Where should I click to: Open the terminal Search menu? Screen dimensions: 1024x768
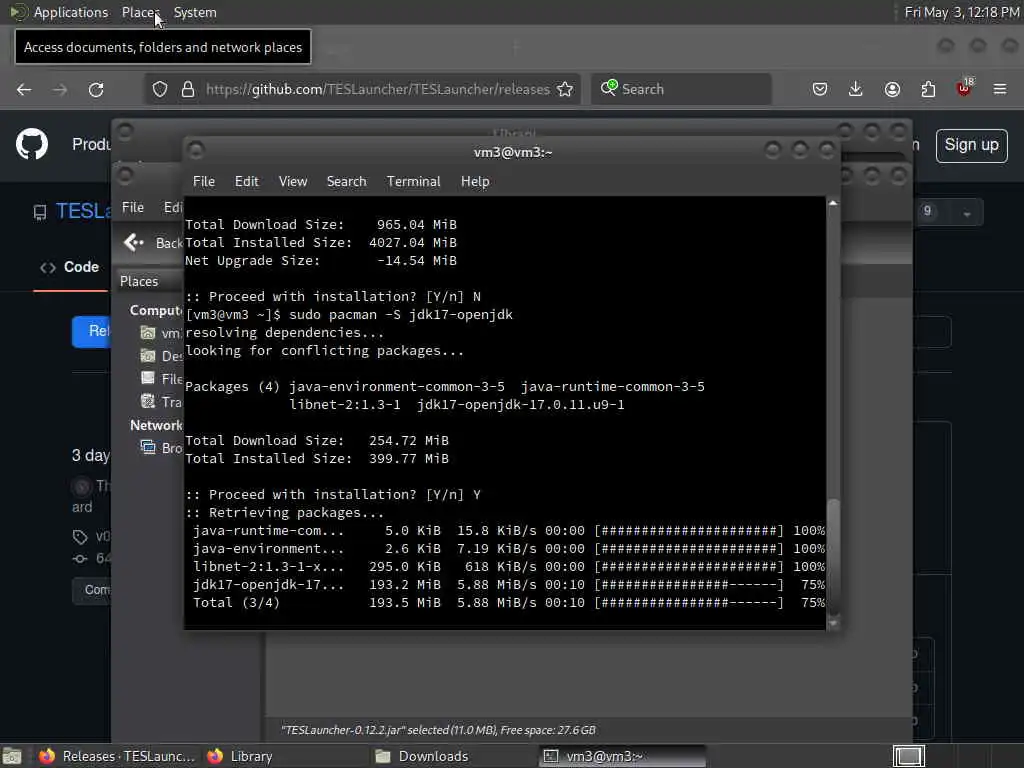coord(346,182)
